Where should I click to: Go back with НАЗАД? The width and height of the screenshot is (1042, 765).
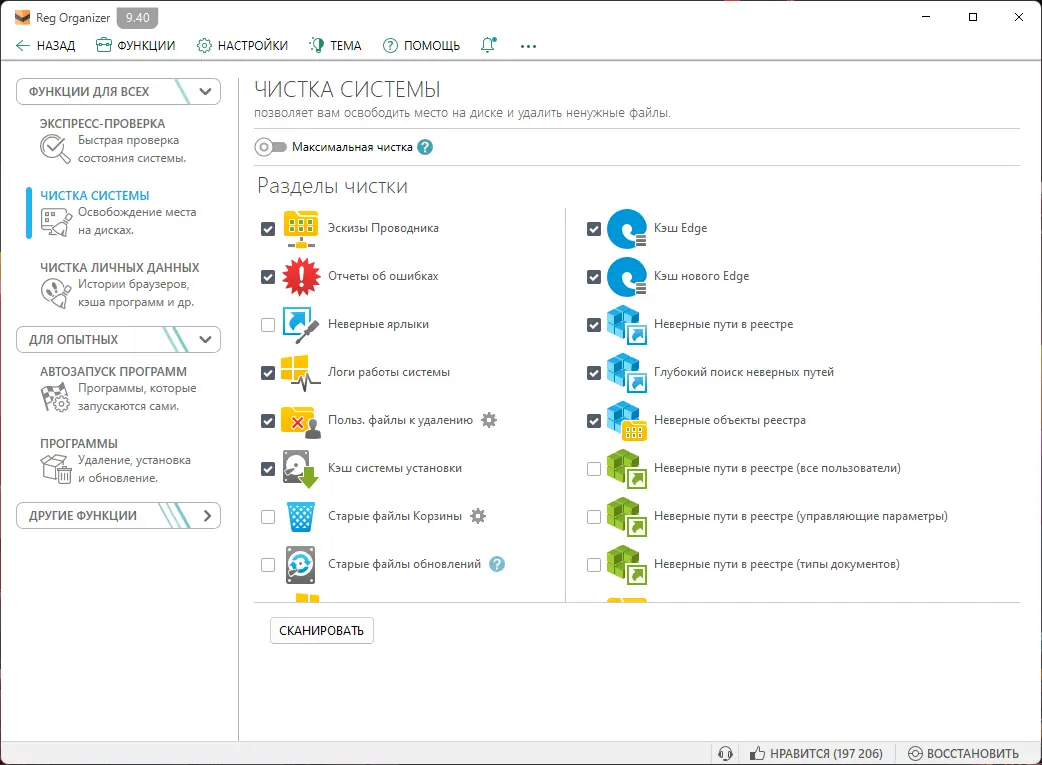click(45, 45)
